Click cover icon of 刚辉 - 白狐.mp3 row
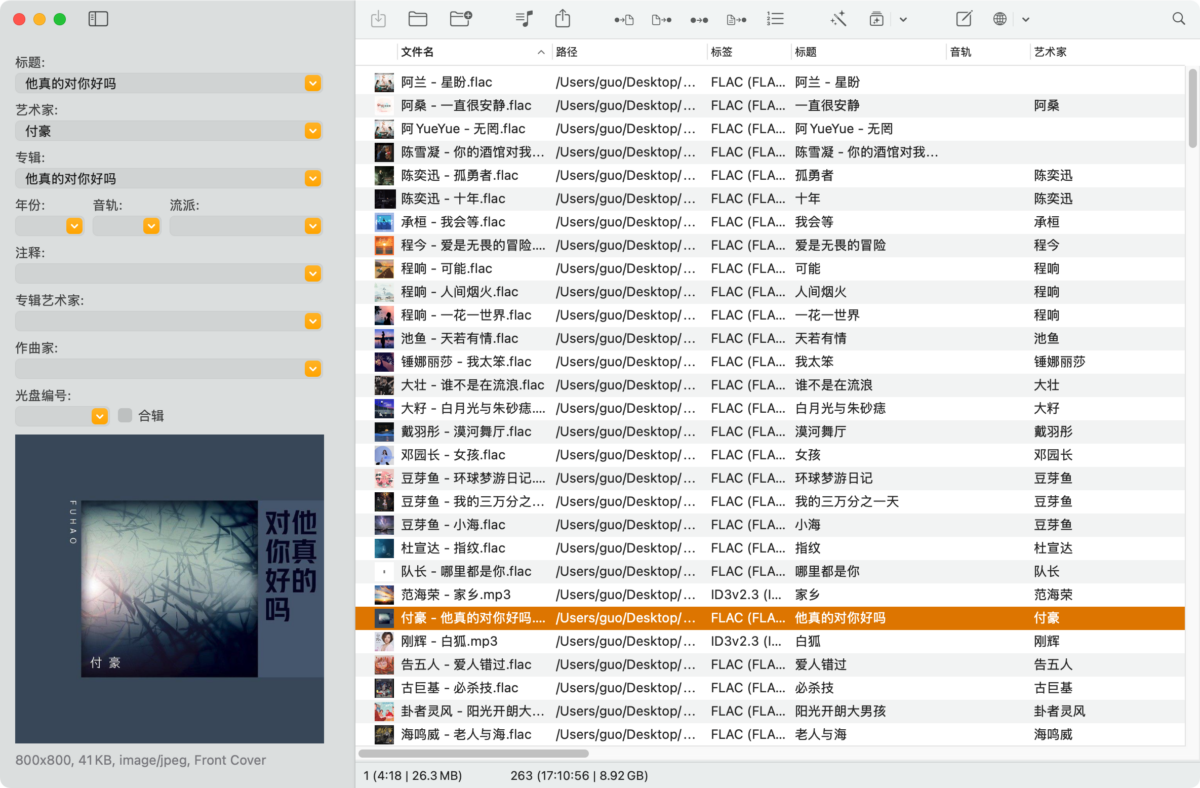The height and width of the screenshot is (788, 1200). pyautogui.click(x=384, y=641)
